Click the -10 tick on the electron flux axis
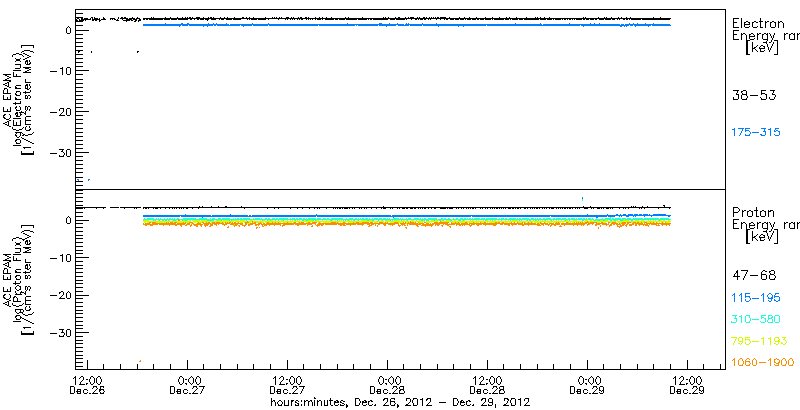This screenshot has width=800, height=410. [x=60, y=71]
